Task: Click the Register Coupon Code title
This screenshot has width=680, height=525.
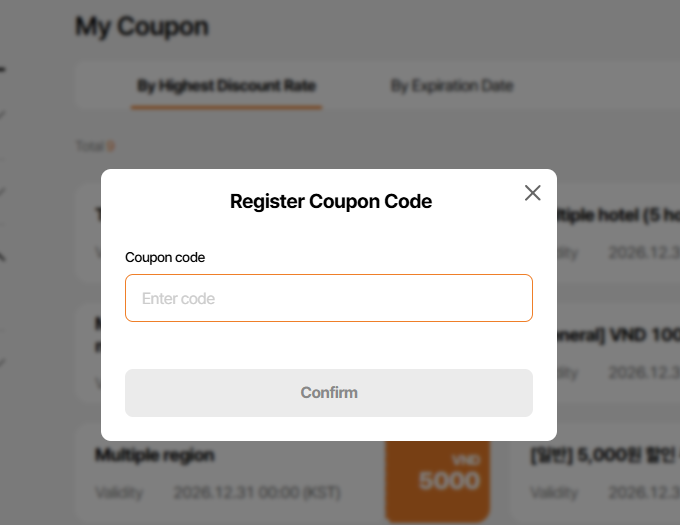Action: click(330, 201)
